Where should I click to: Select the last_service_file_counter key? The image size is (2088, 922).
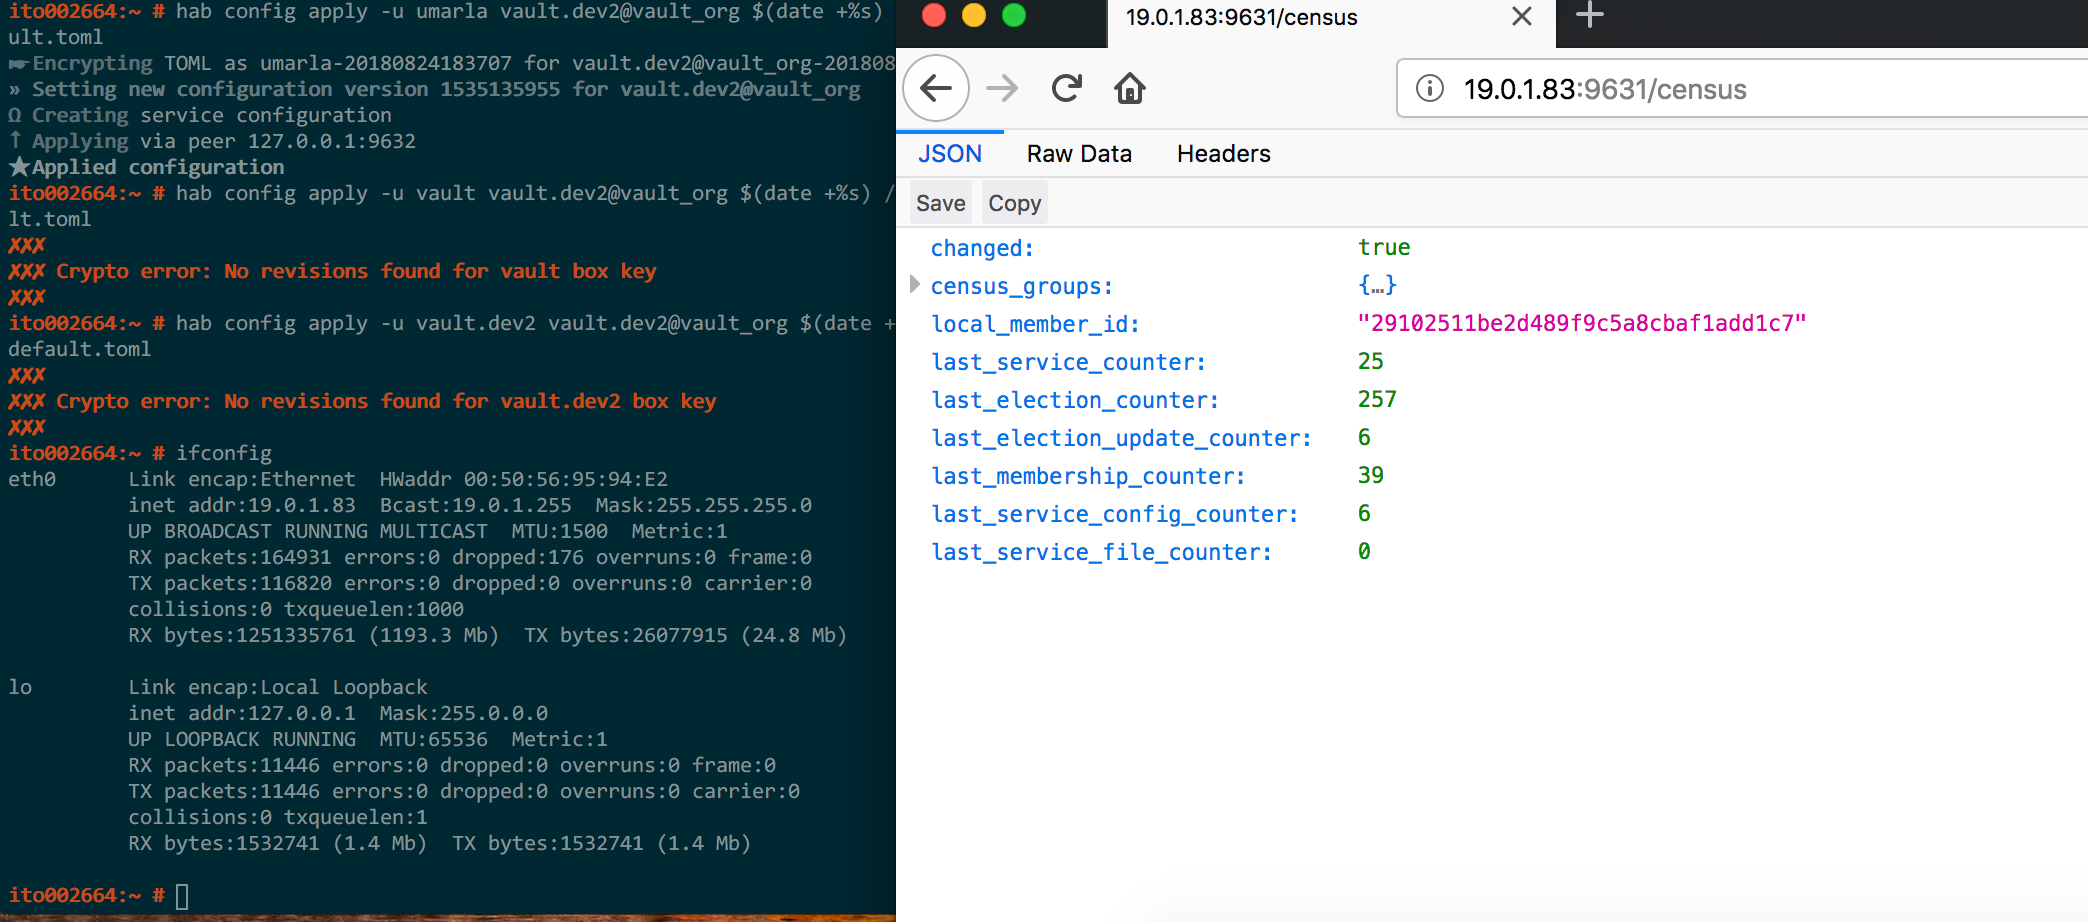pos(1101,552)
